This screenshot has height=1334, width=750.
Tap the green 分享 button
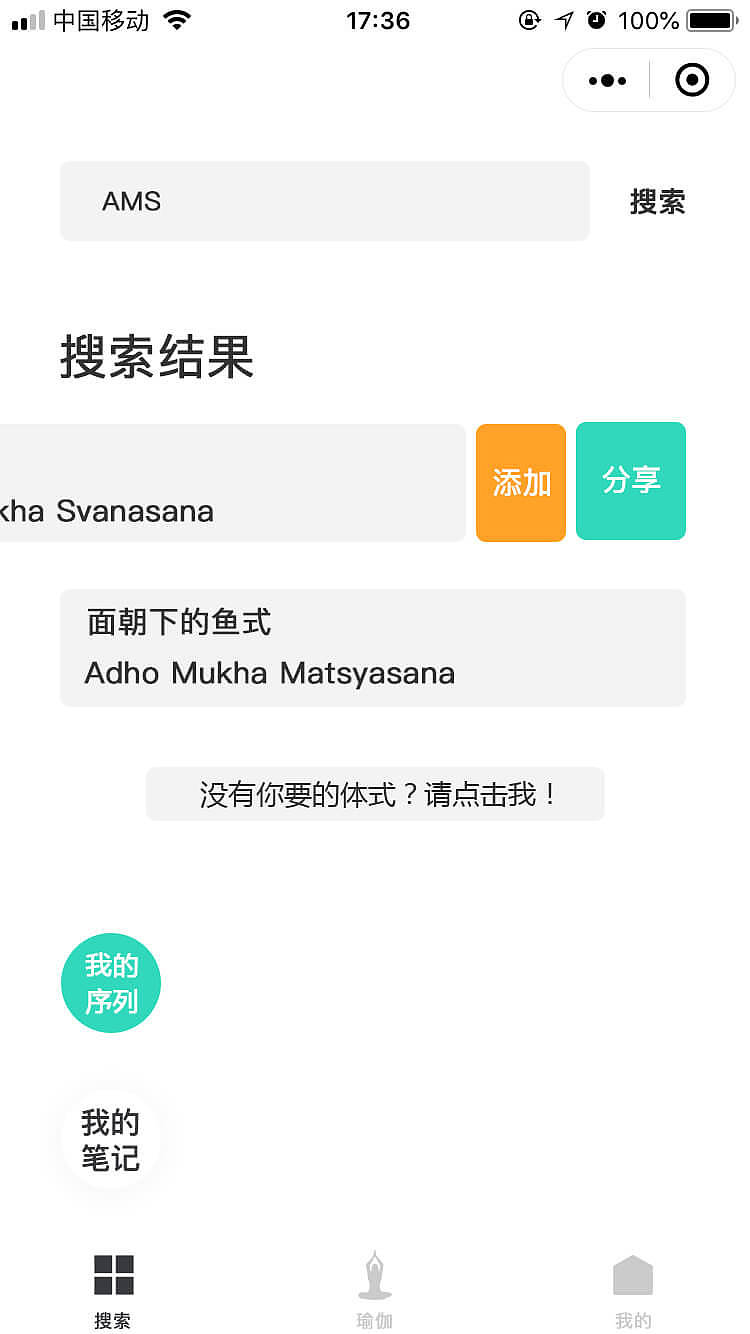pyautogui.click(x=630, y=481)
